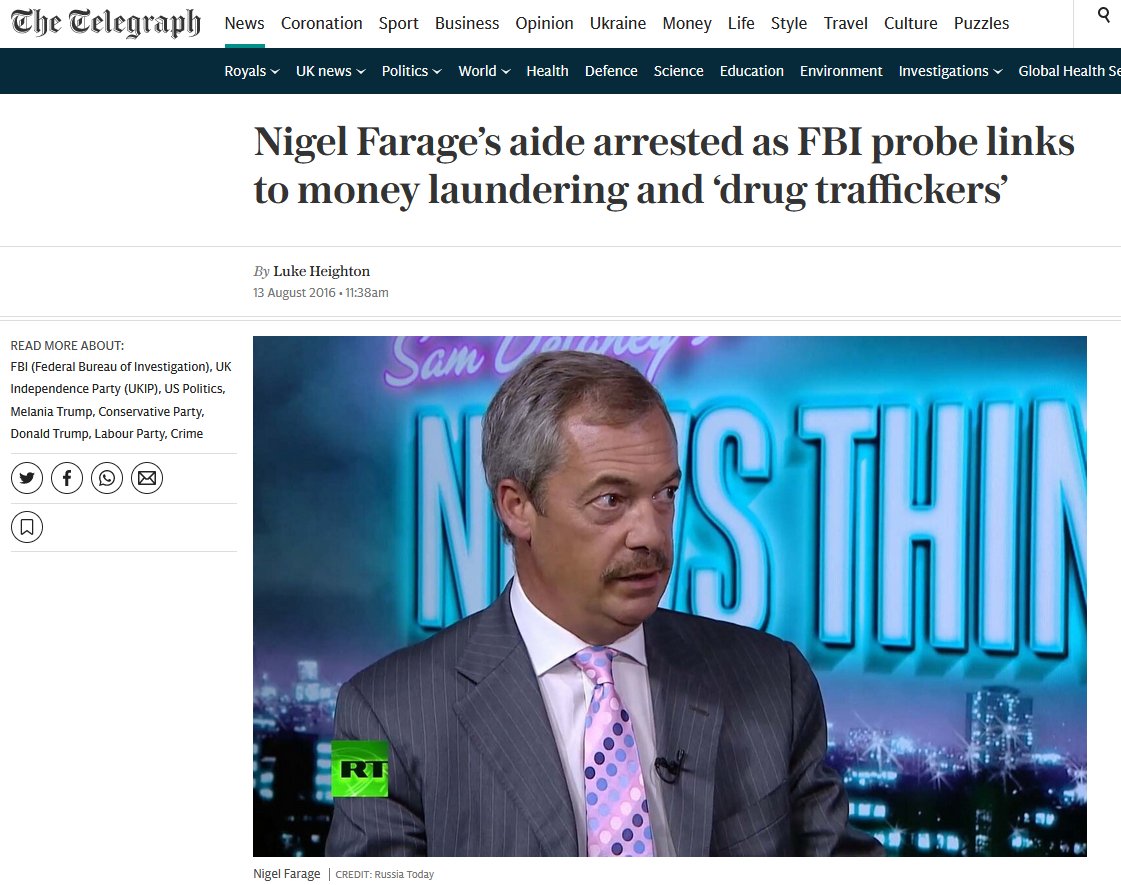The height and width of the screenshot is (885, 1121).
Task: Open the Puzzles section
Action: click(981, 24)
